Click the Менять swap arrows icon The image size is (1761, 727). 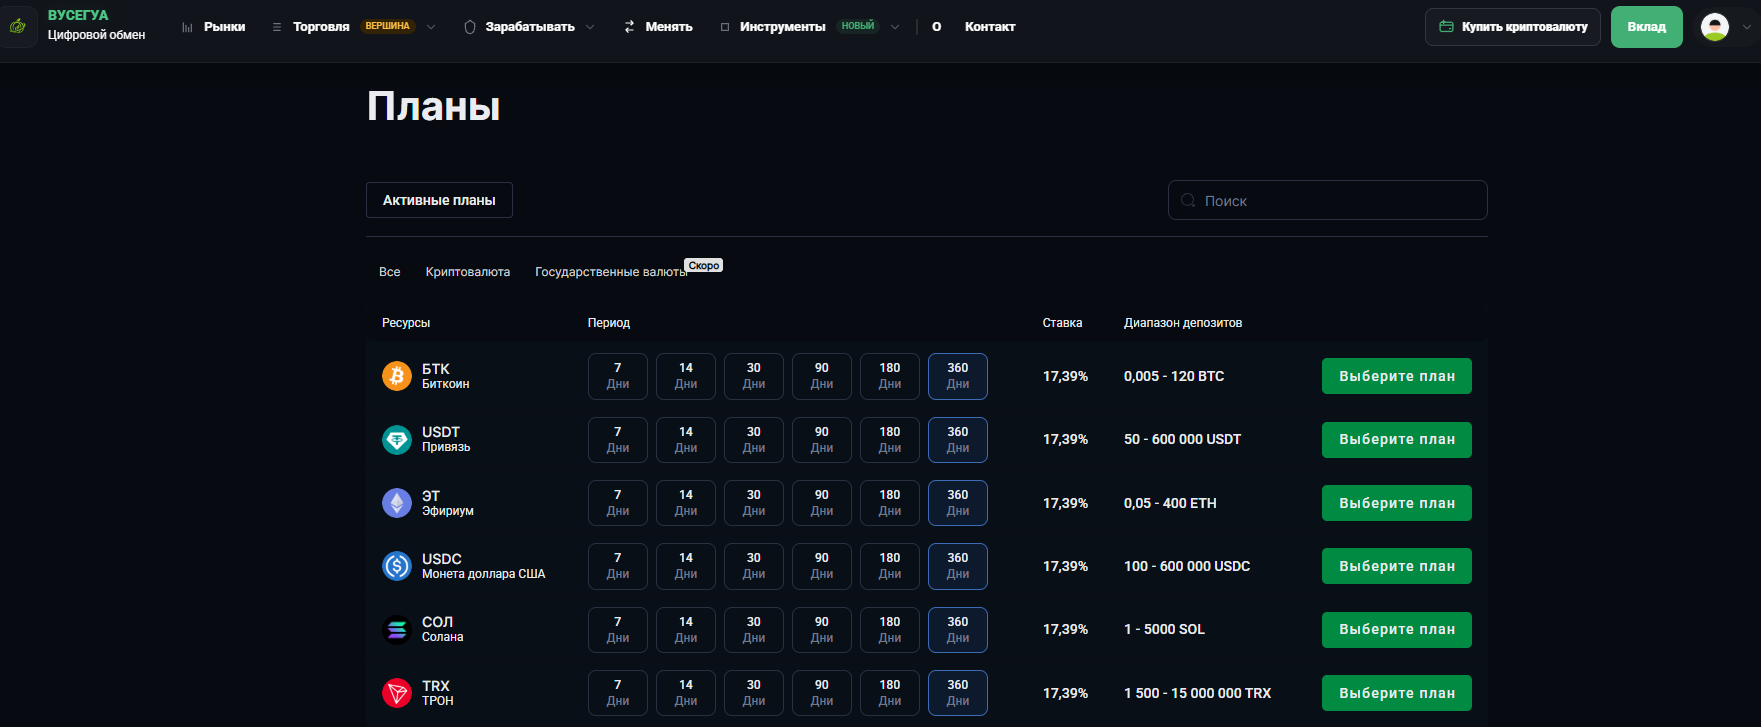(x=629, y=27)
